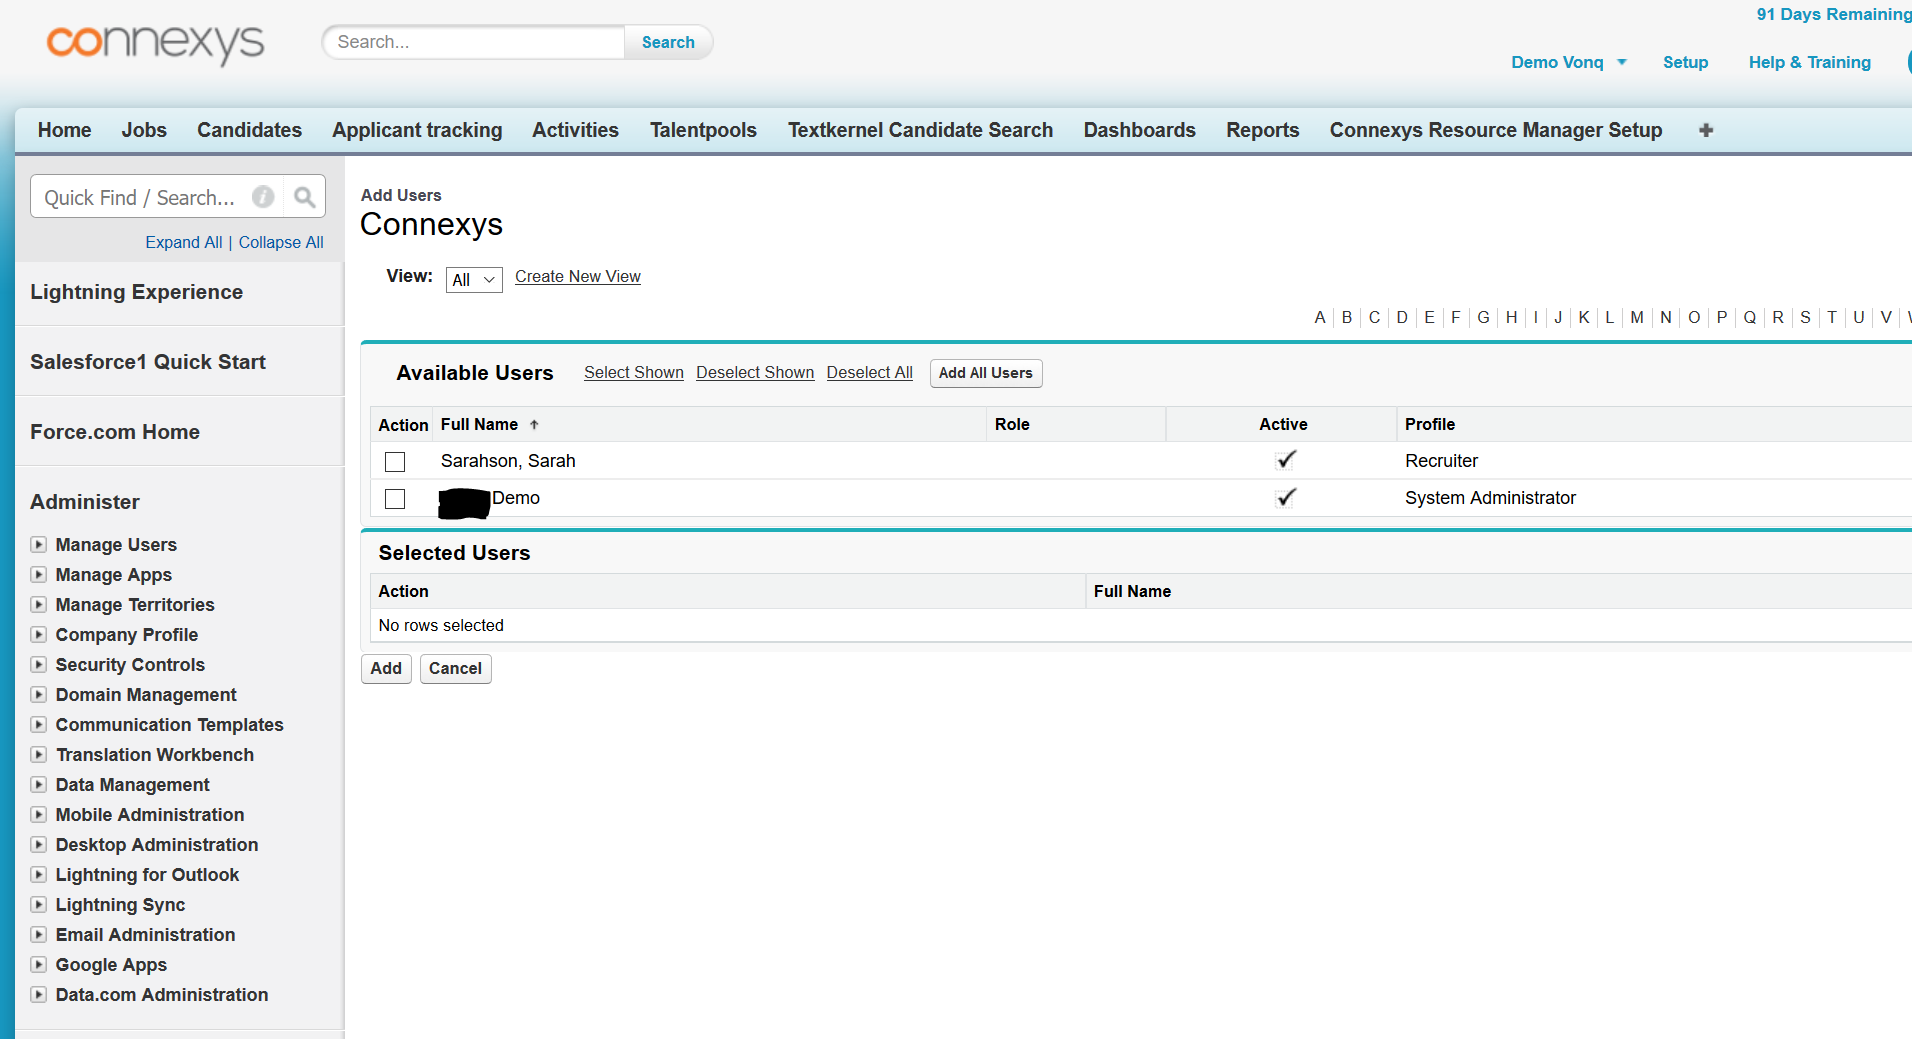Click the Quick Find magnifier icon

(x=304, y=197)
